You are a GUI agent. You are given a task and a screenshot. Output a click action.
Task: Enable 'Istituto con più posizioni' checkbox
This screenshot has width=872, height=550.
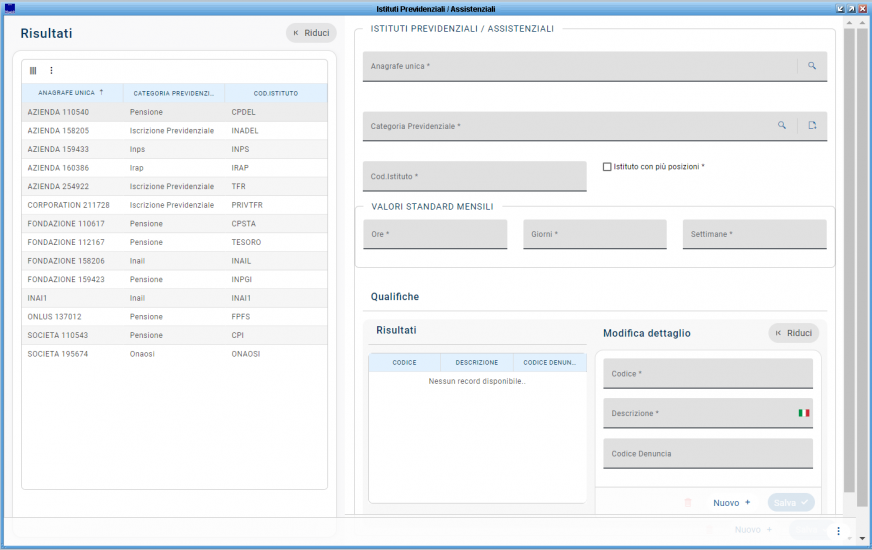607,167
